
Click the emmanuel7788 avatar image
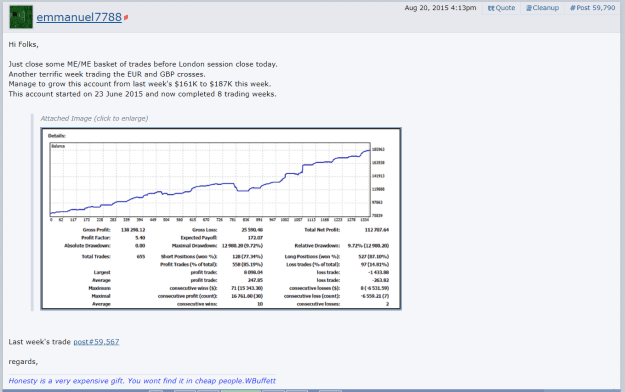[x=21, y=17]
